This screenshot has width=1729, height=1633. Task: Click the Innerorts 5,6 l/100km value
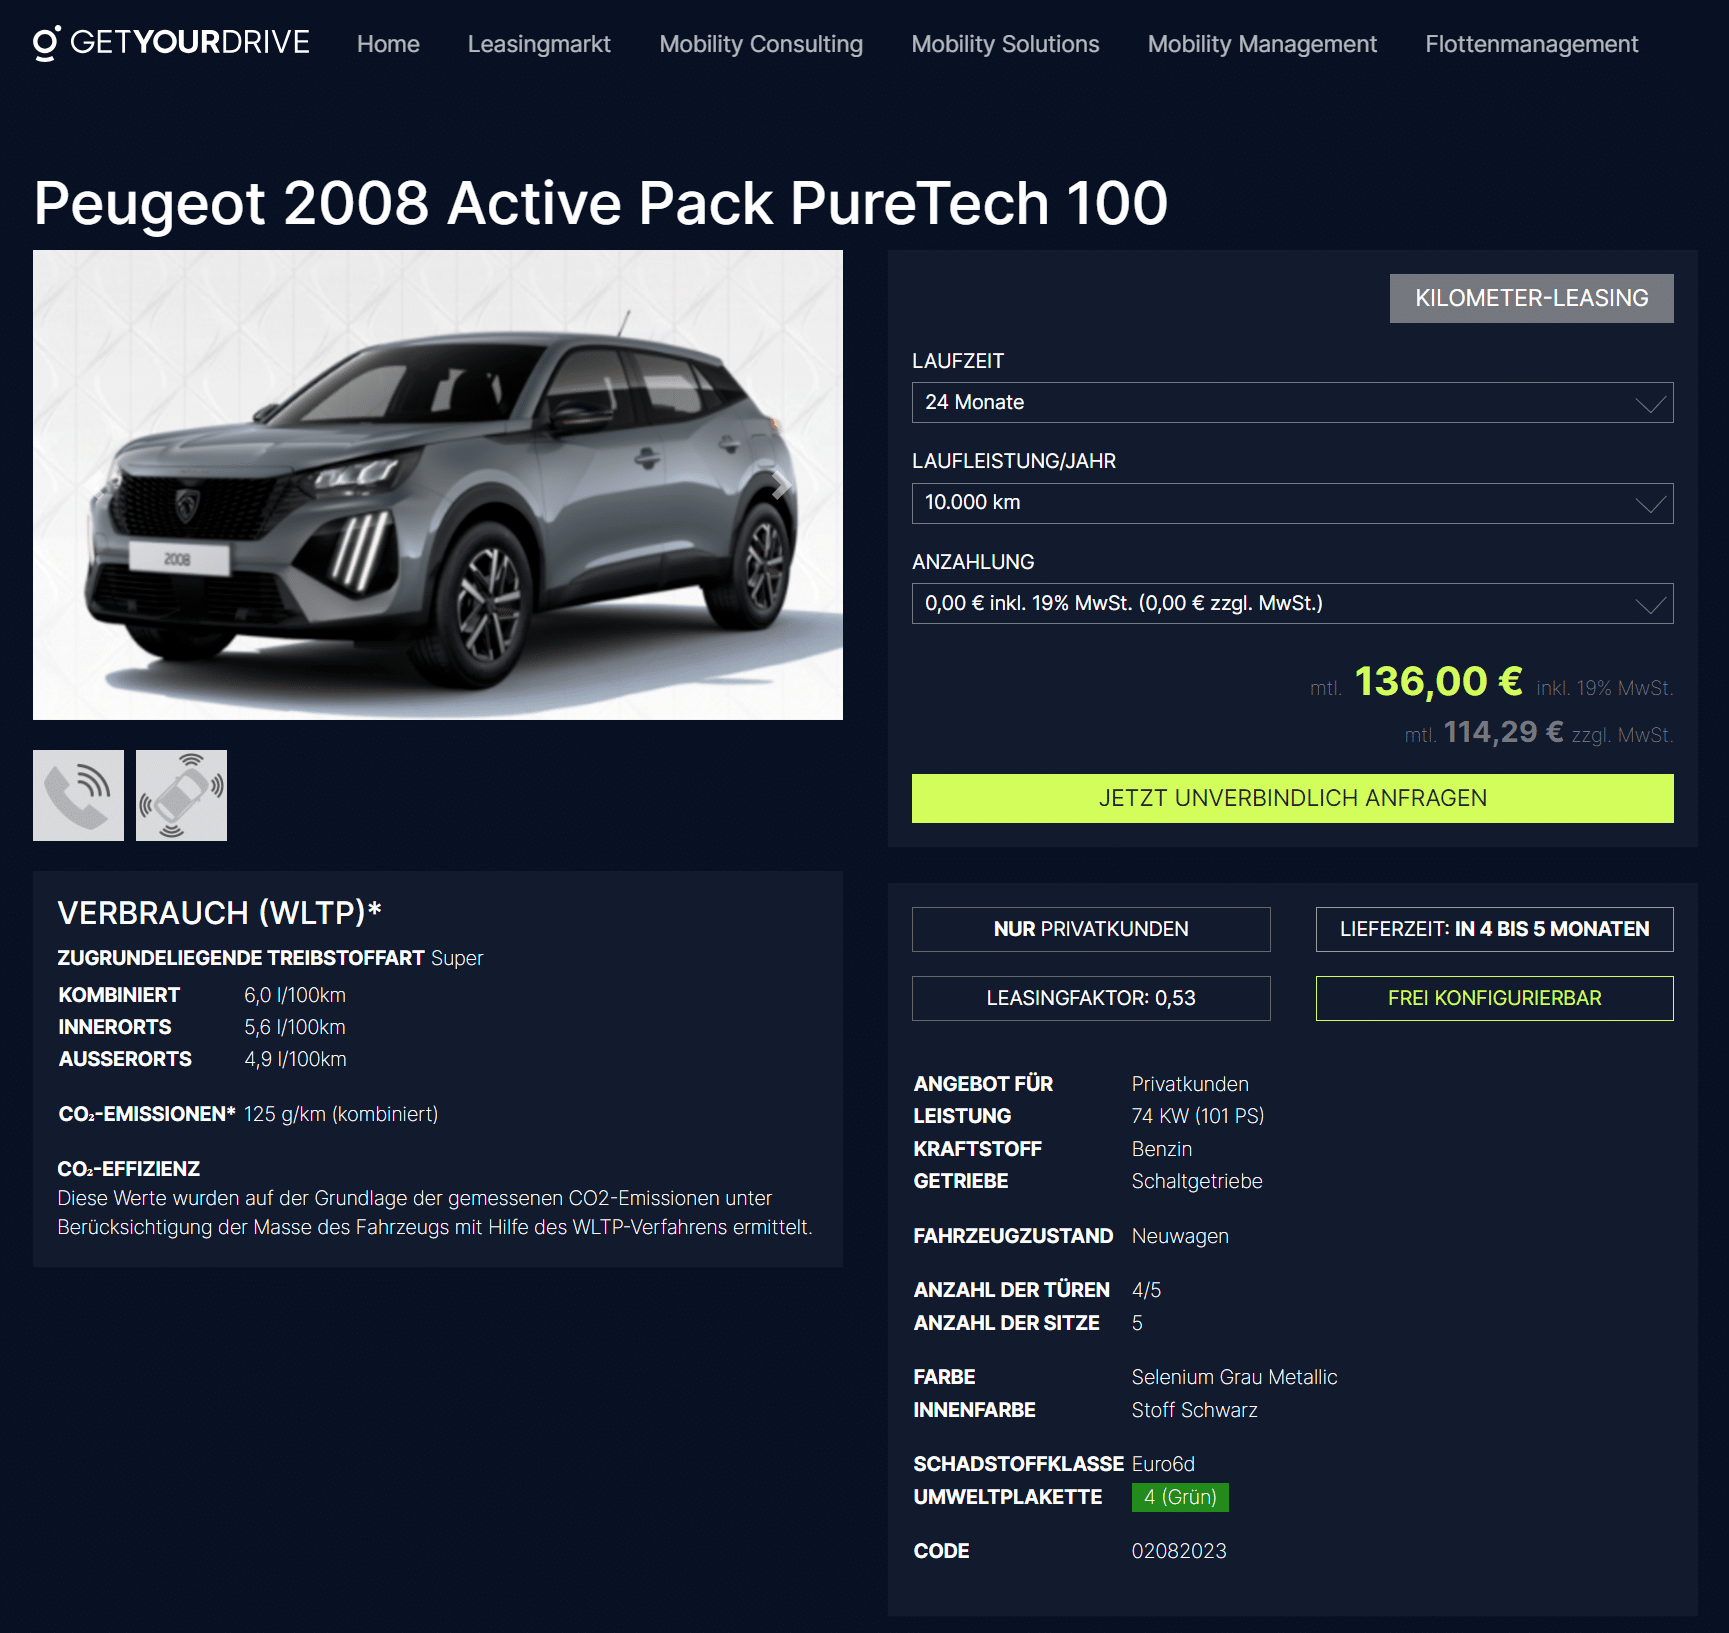coord(295,1027)
